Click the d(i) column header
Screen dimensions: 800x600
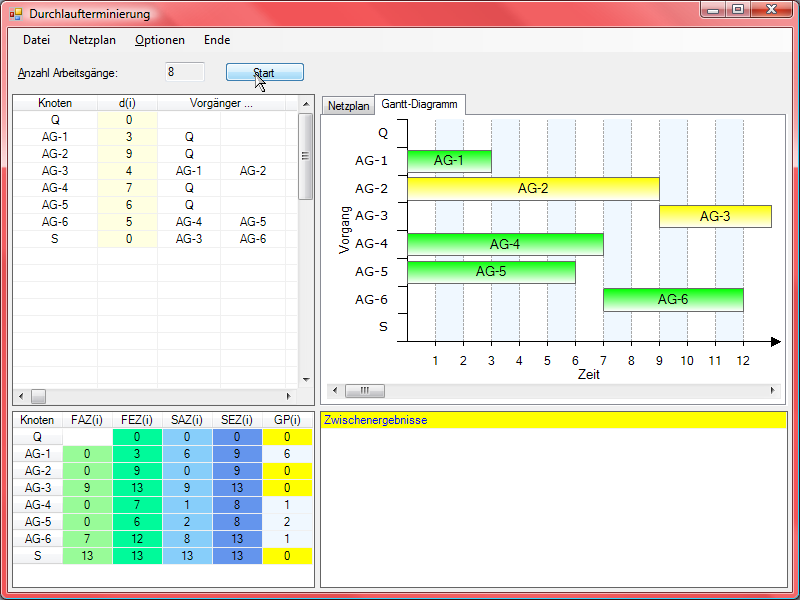coord(127,103)
